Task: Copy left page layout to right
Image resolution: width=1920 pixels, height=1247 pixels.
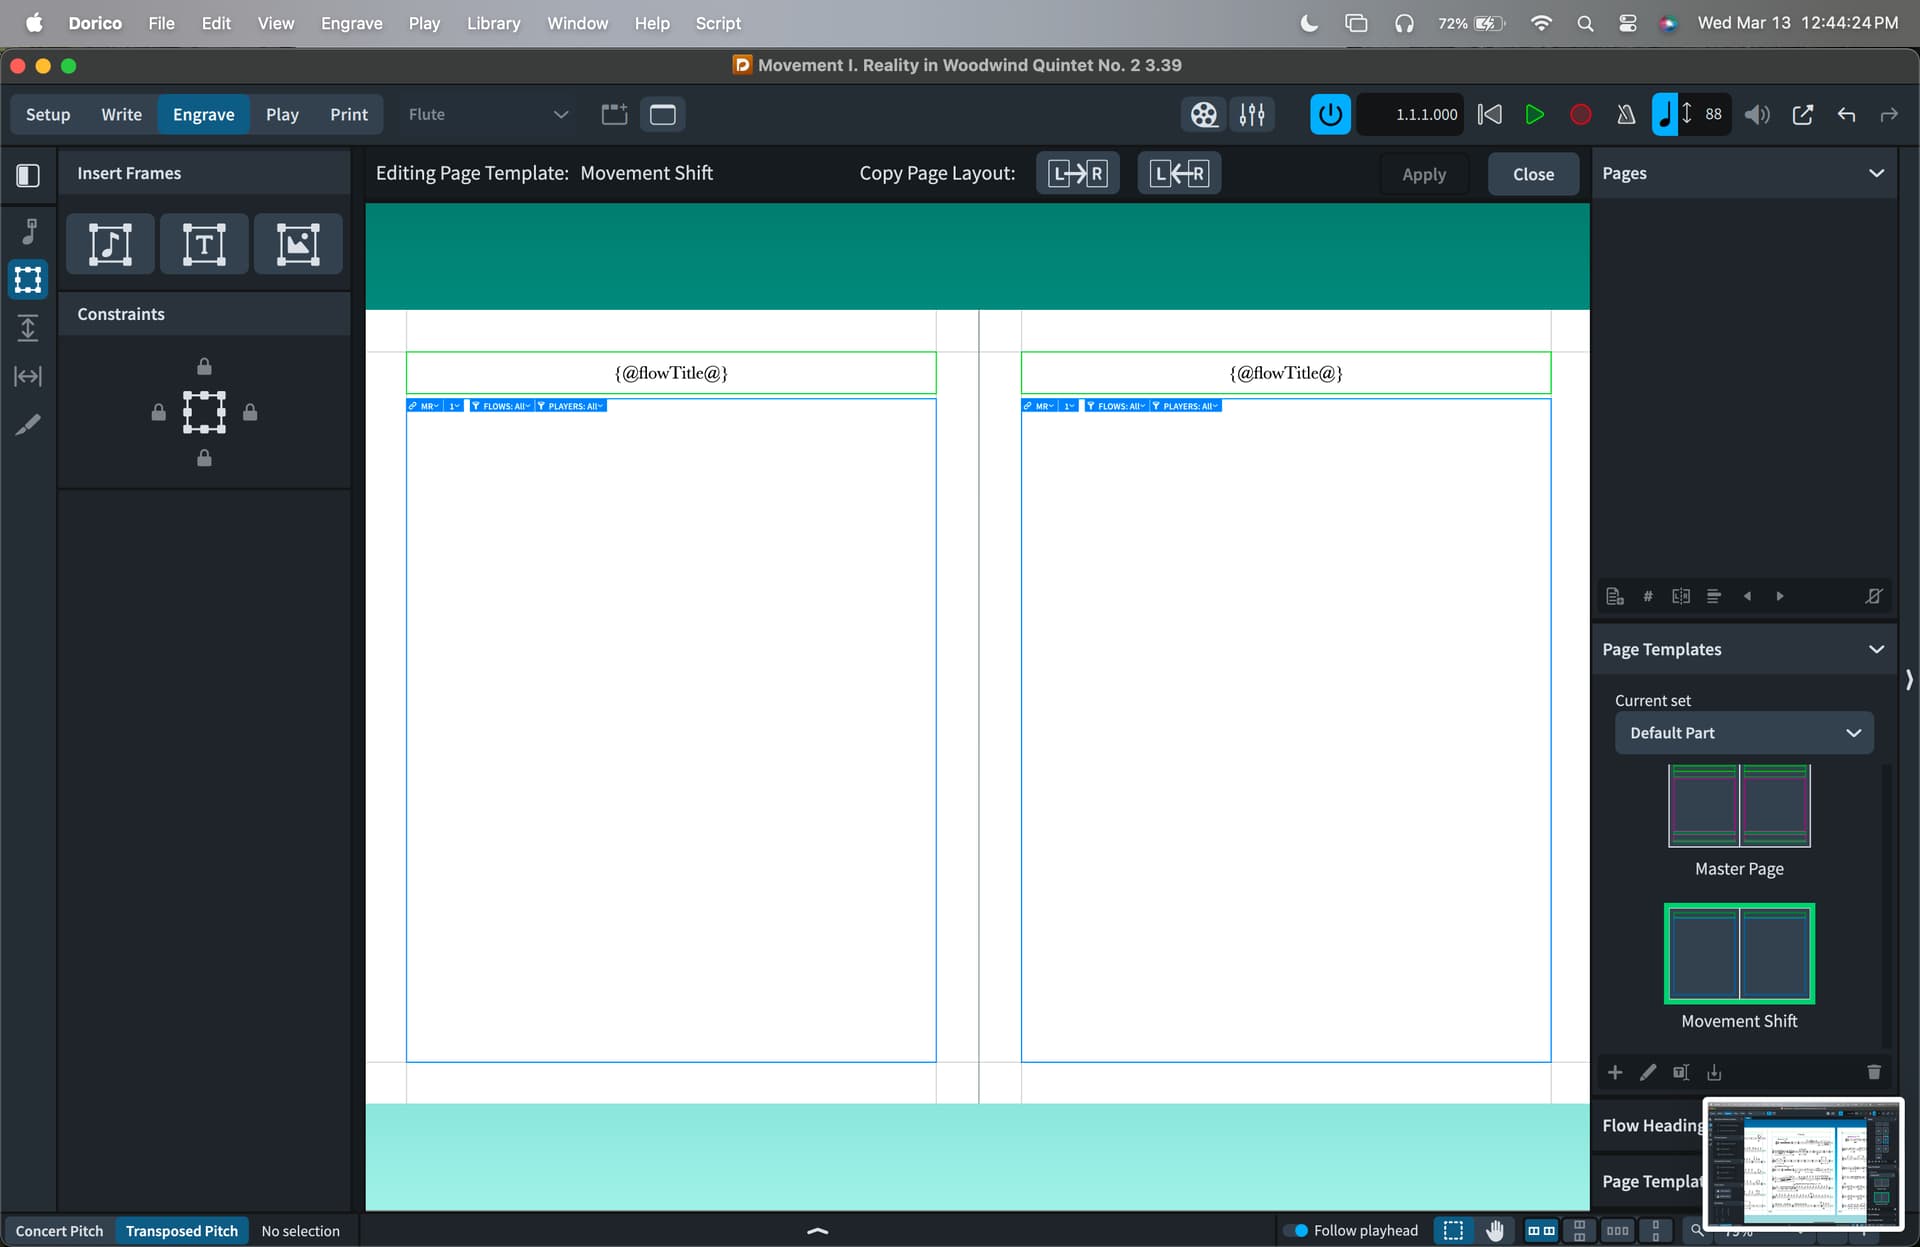Action: click(x=1077, y=173)
